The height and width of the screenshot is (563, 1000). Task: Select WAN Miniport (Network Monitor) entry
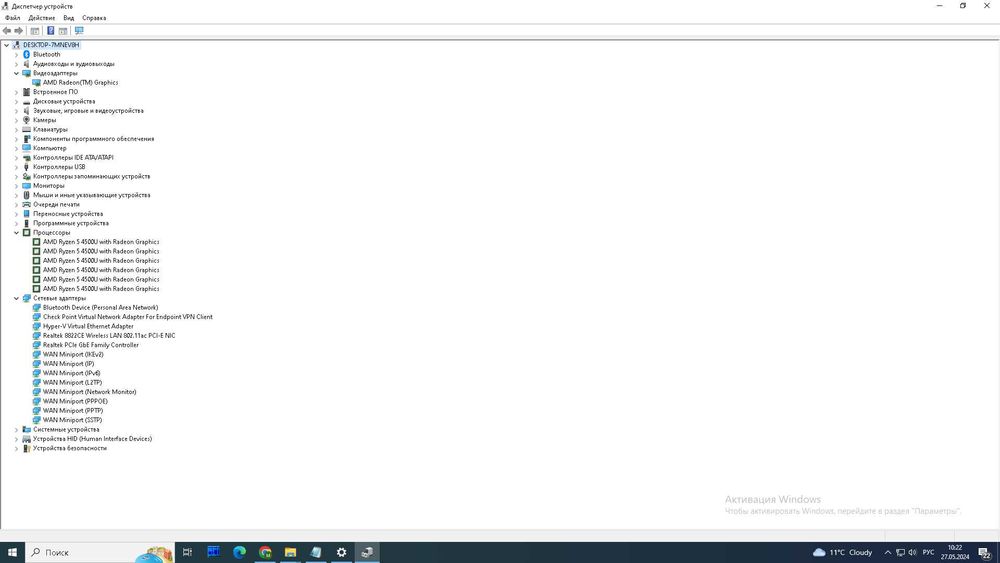tap(89, 392)
